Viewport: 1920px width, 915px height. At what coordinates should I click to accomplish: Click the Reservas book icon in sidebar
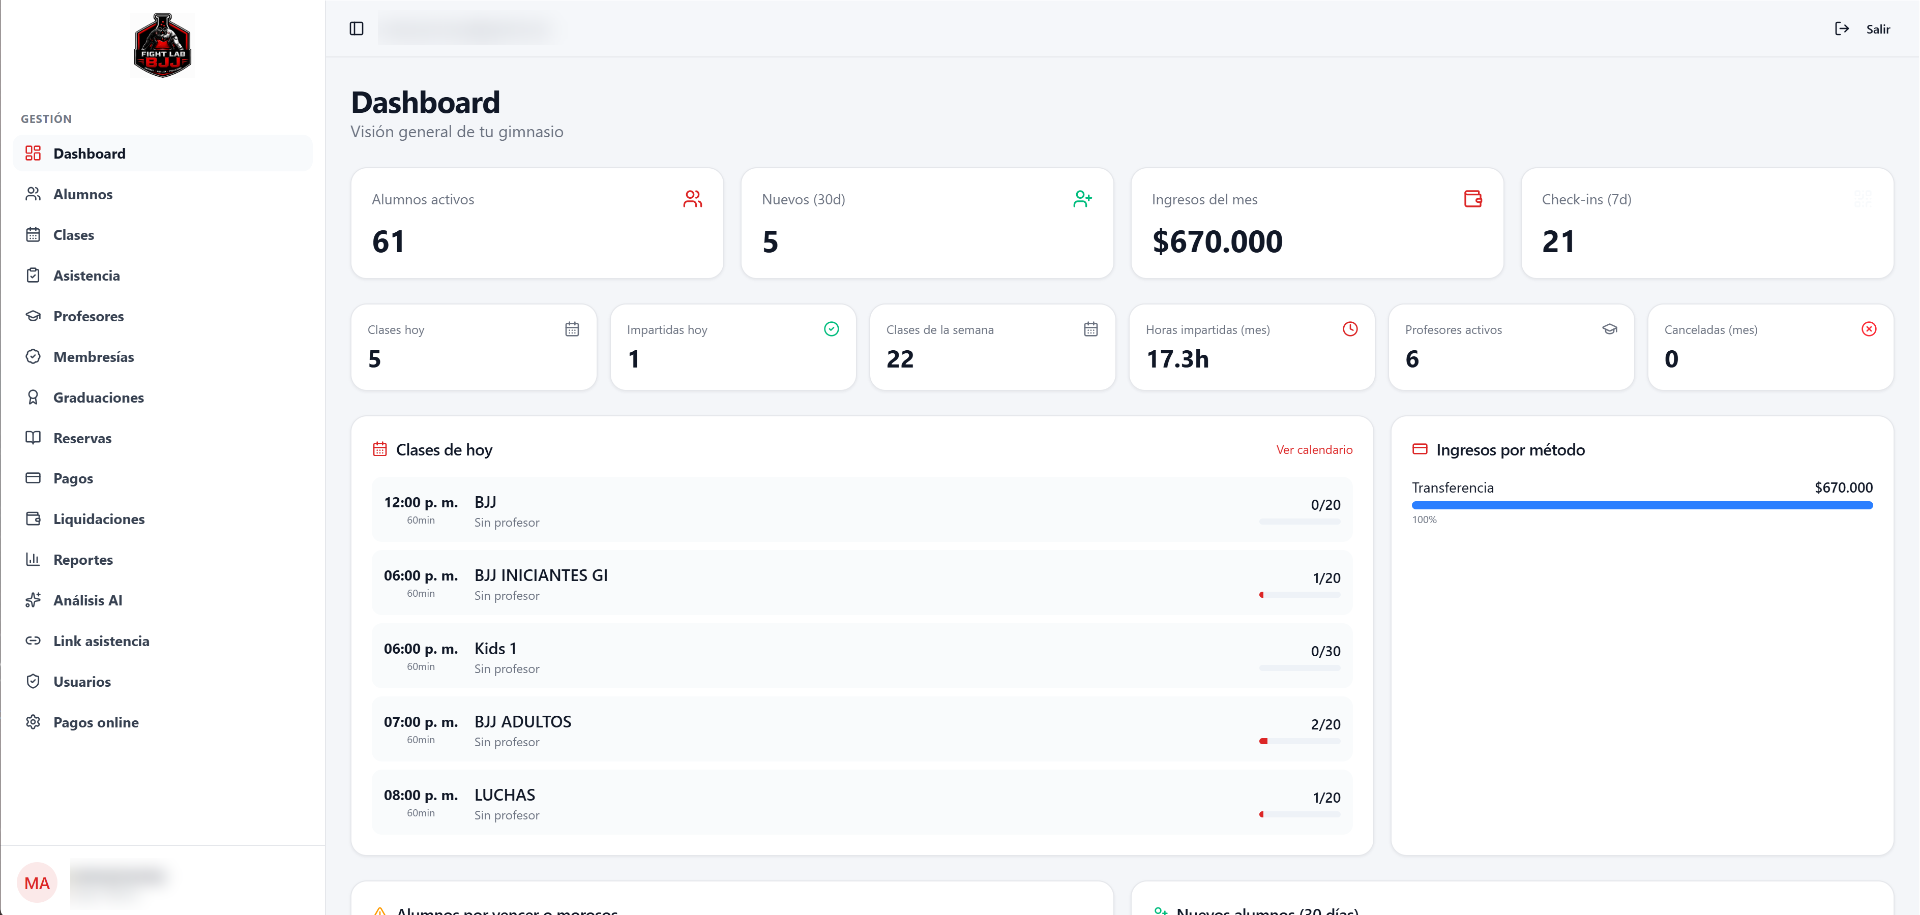click(33, 438)
